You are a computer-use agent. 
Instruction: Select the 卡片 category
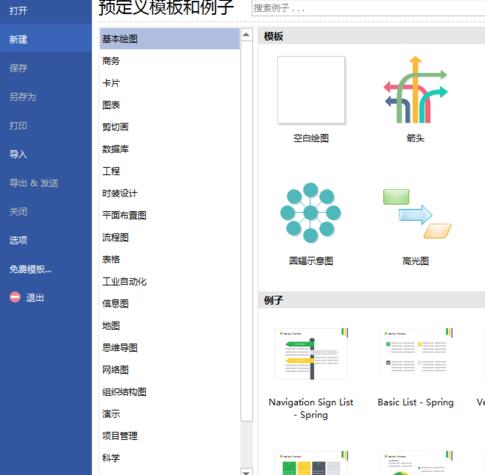170,83
